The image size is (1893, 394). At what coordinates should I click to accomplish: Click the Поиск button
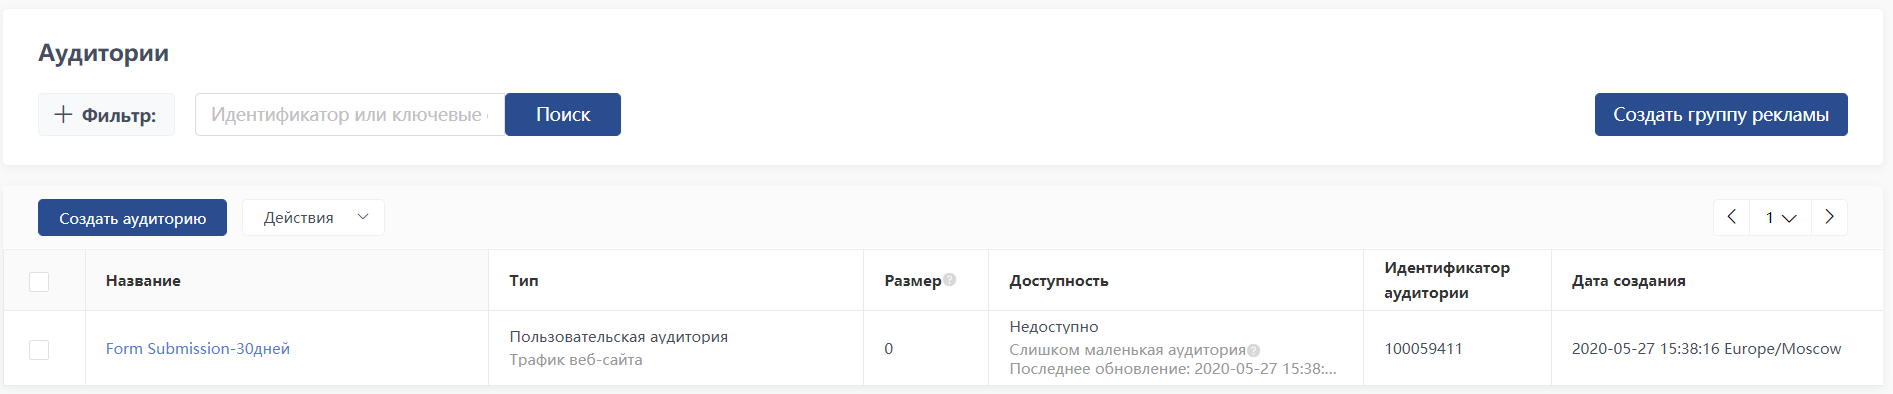[x=563, y=114]
